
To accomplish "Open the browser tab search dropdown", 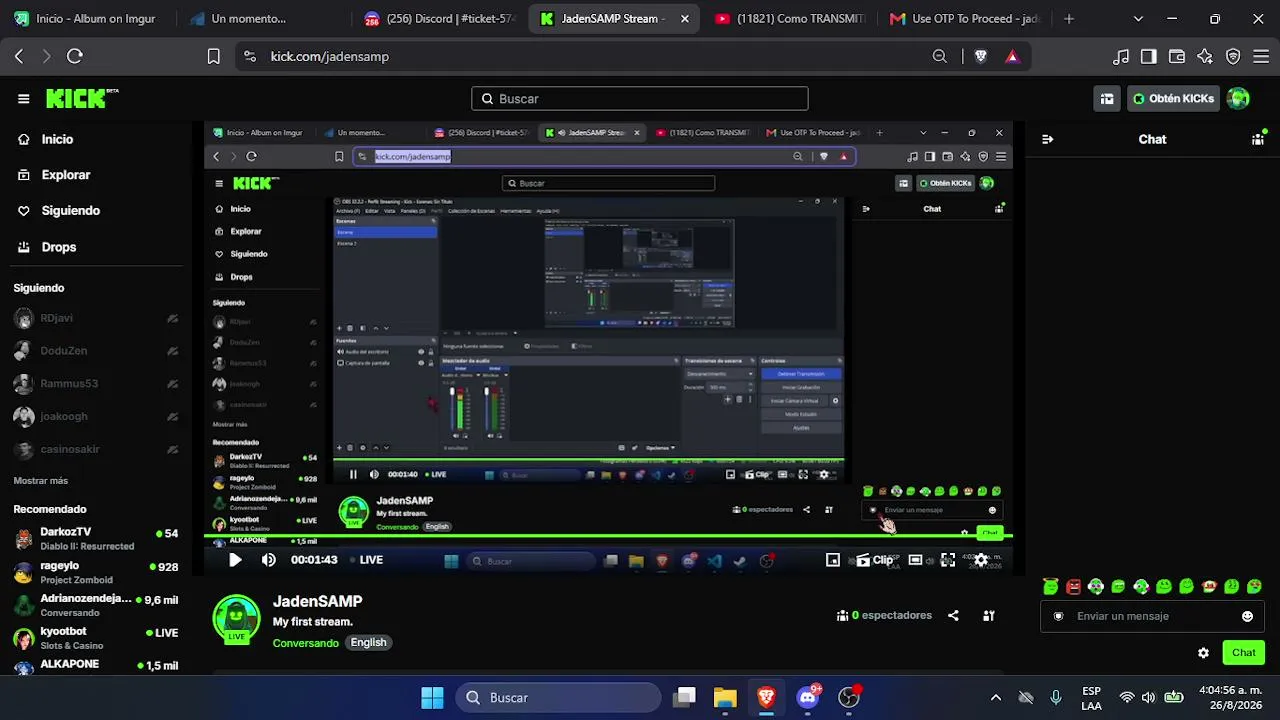I will click(1138, 19).
